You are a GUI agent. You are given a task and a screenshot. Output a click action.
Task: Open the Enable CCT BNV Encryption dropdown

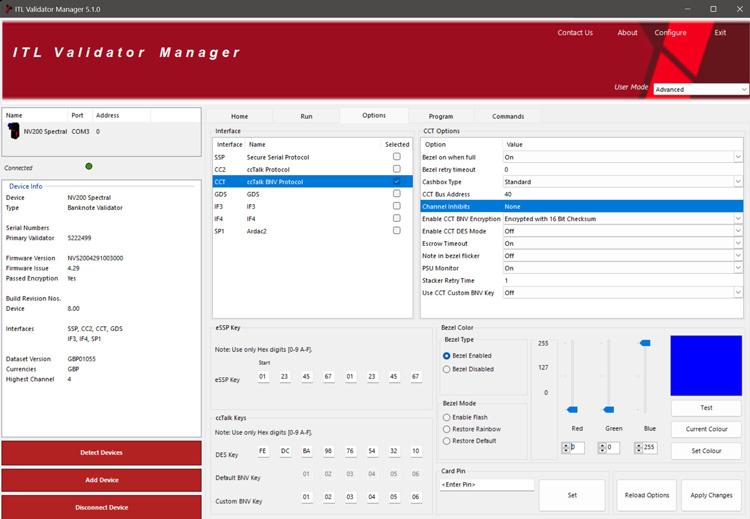pyautogui.click(x=738, y=219)
